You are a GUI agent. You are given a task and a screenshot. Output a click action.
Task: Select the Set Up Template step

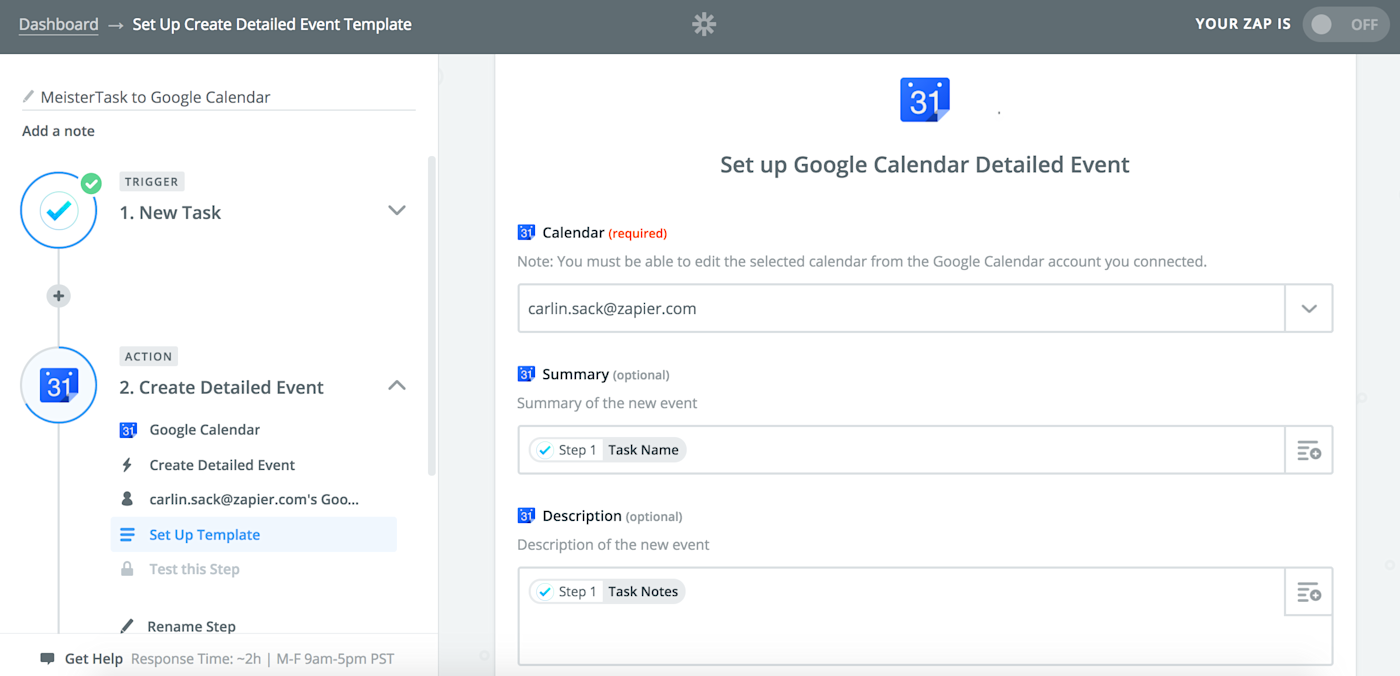254,535
